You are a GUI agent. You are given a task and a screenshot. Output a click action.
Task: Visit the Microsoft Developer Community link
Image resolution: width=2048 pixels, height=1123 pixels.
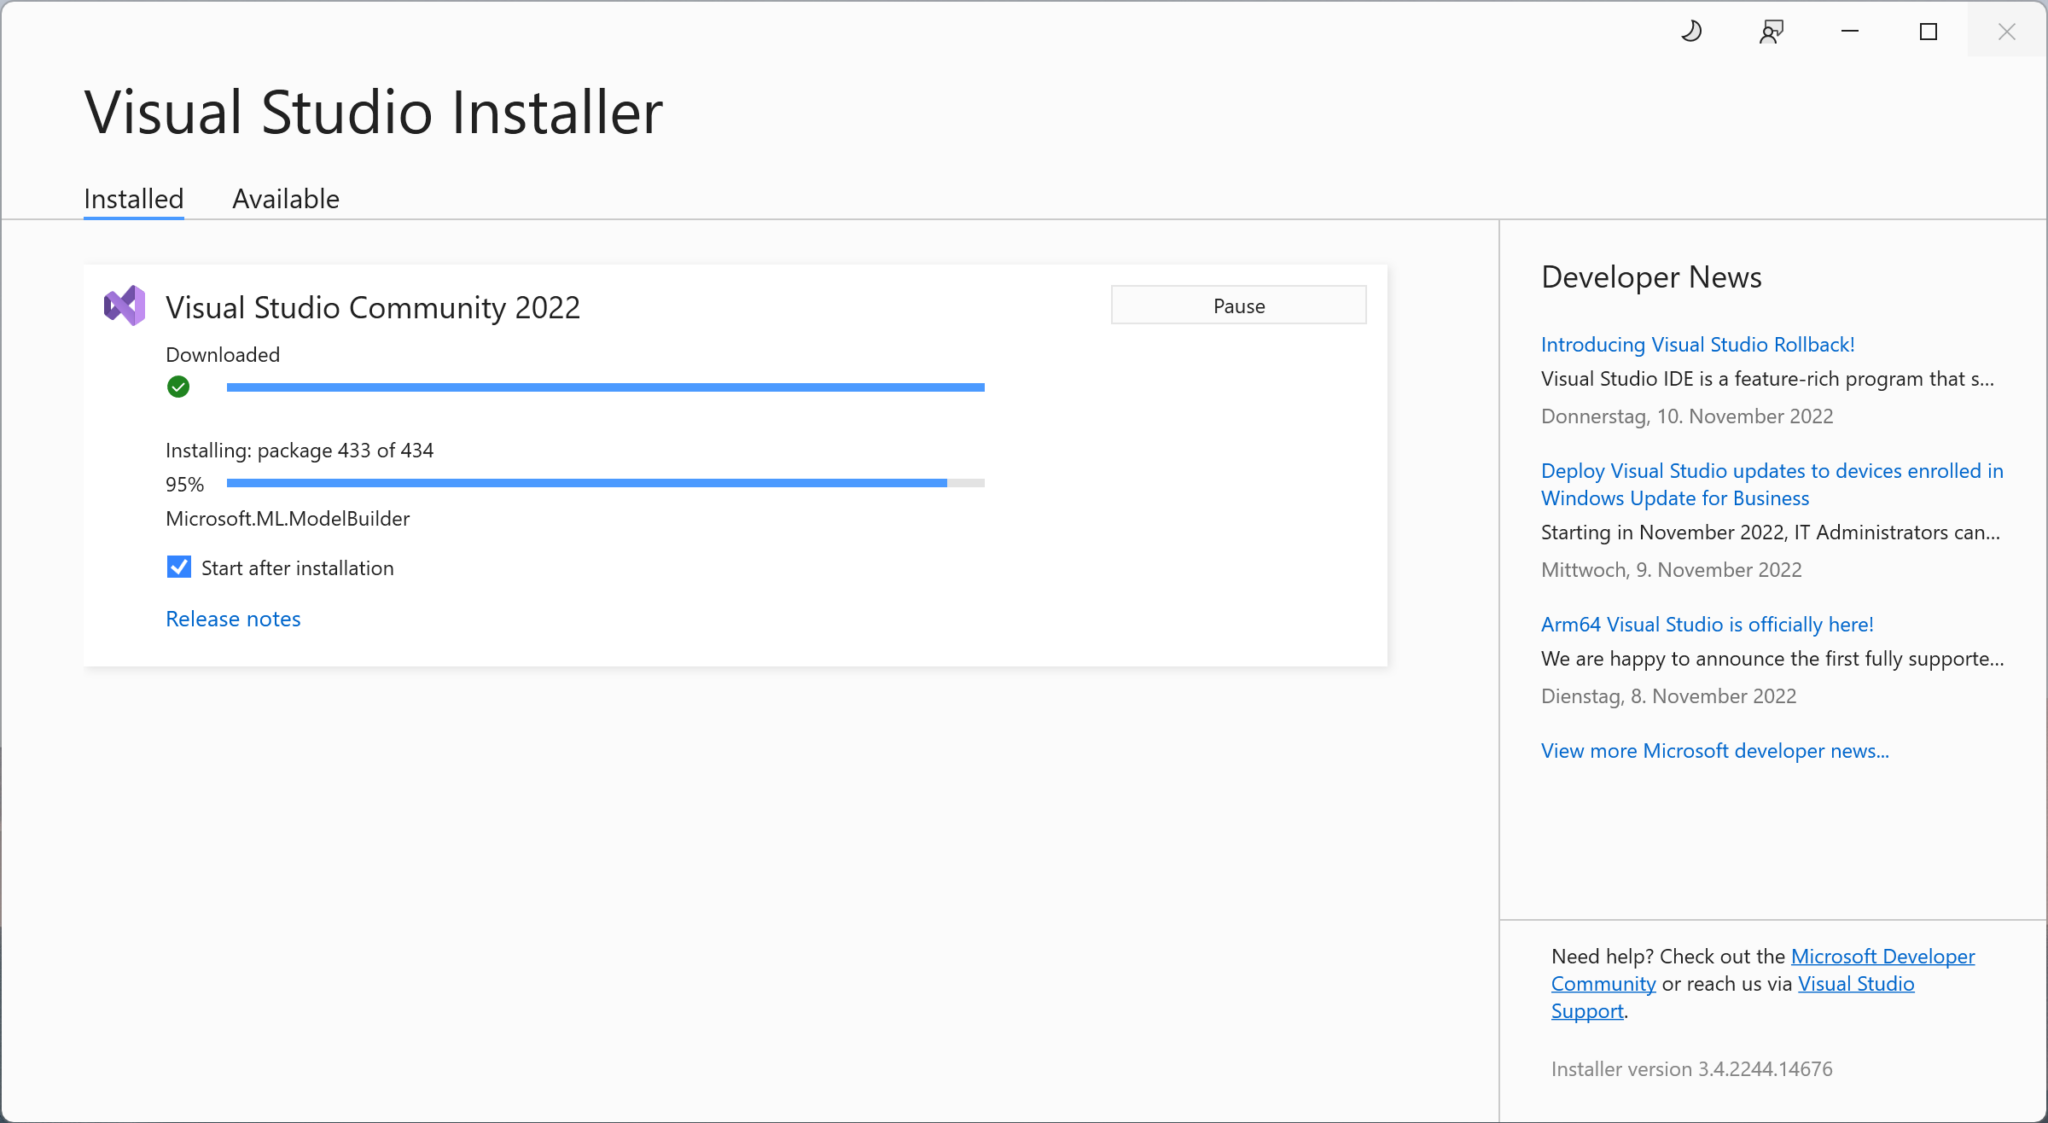pos(1882,956)
